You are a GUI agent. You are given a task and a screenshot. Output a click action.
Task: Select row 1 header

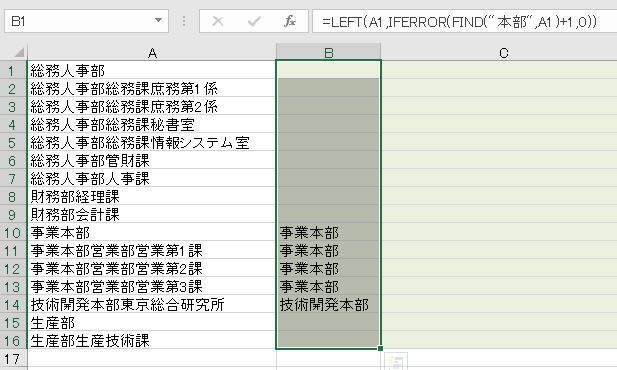coord(13,71)
